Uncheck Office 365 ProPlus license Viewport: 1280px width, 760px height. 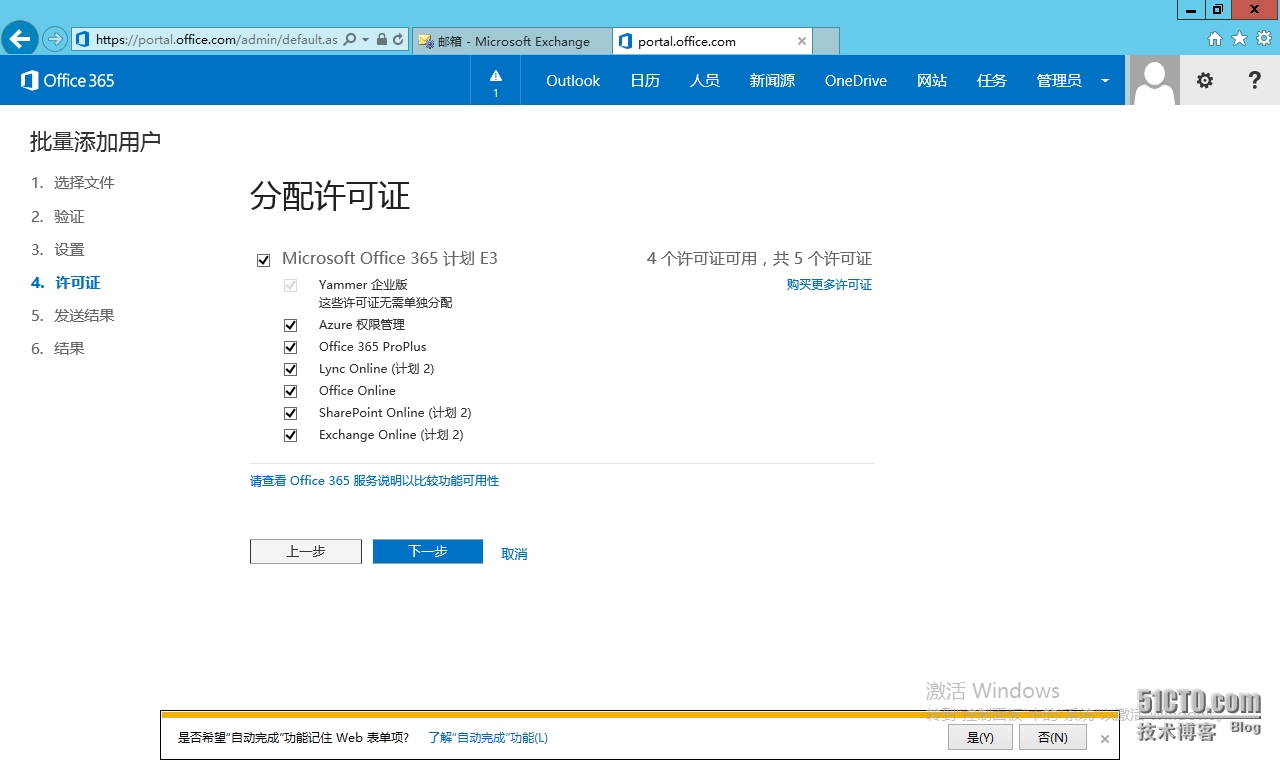tap(290, 347)
